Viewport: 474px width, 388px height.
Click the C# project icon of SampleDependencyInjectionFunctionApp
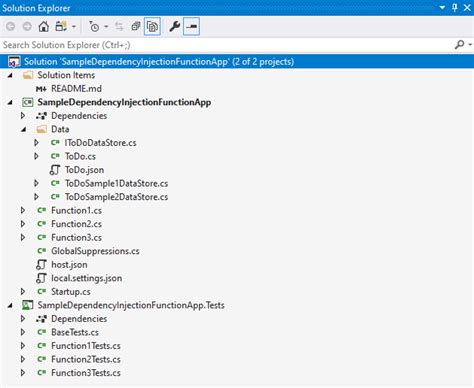(28, 102)
